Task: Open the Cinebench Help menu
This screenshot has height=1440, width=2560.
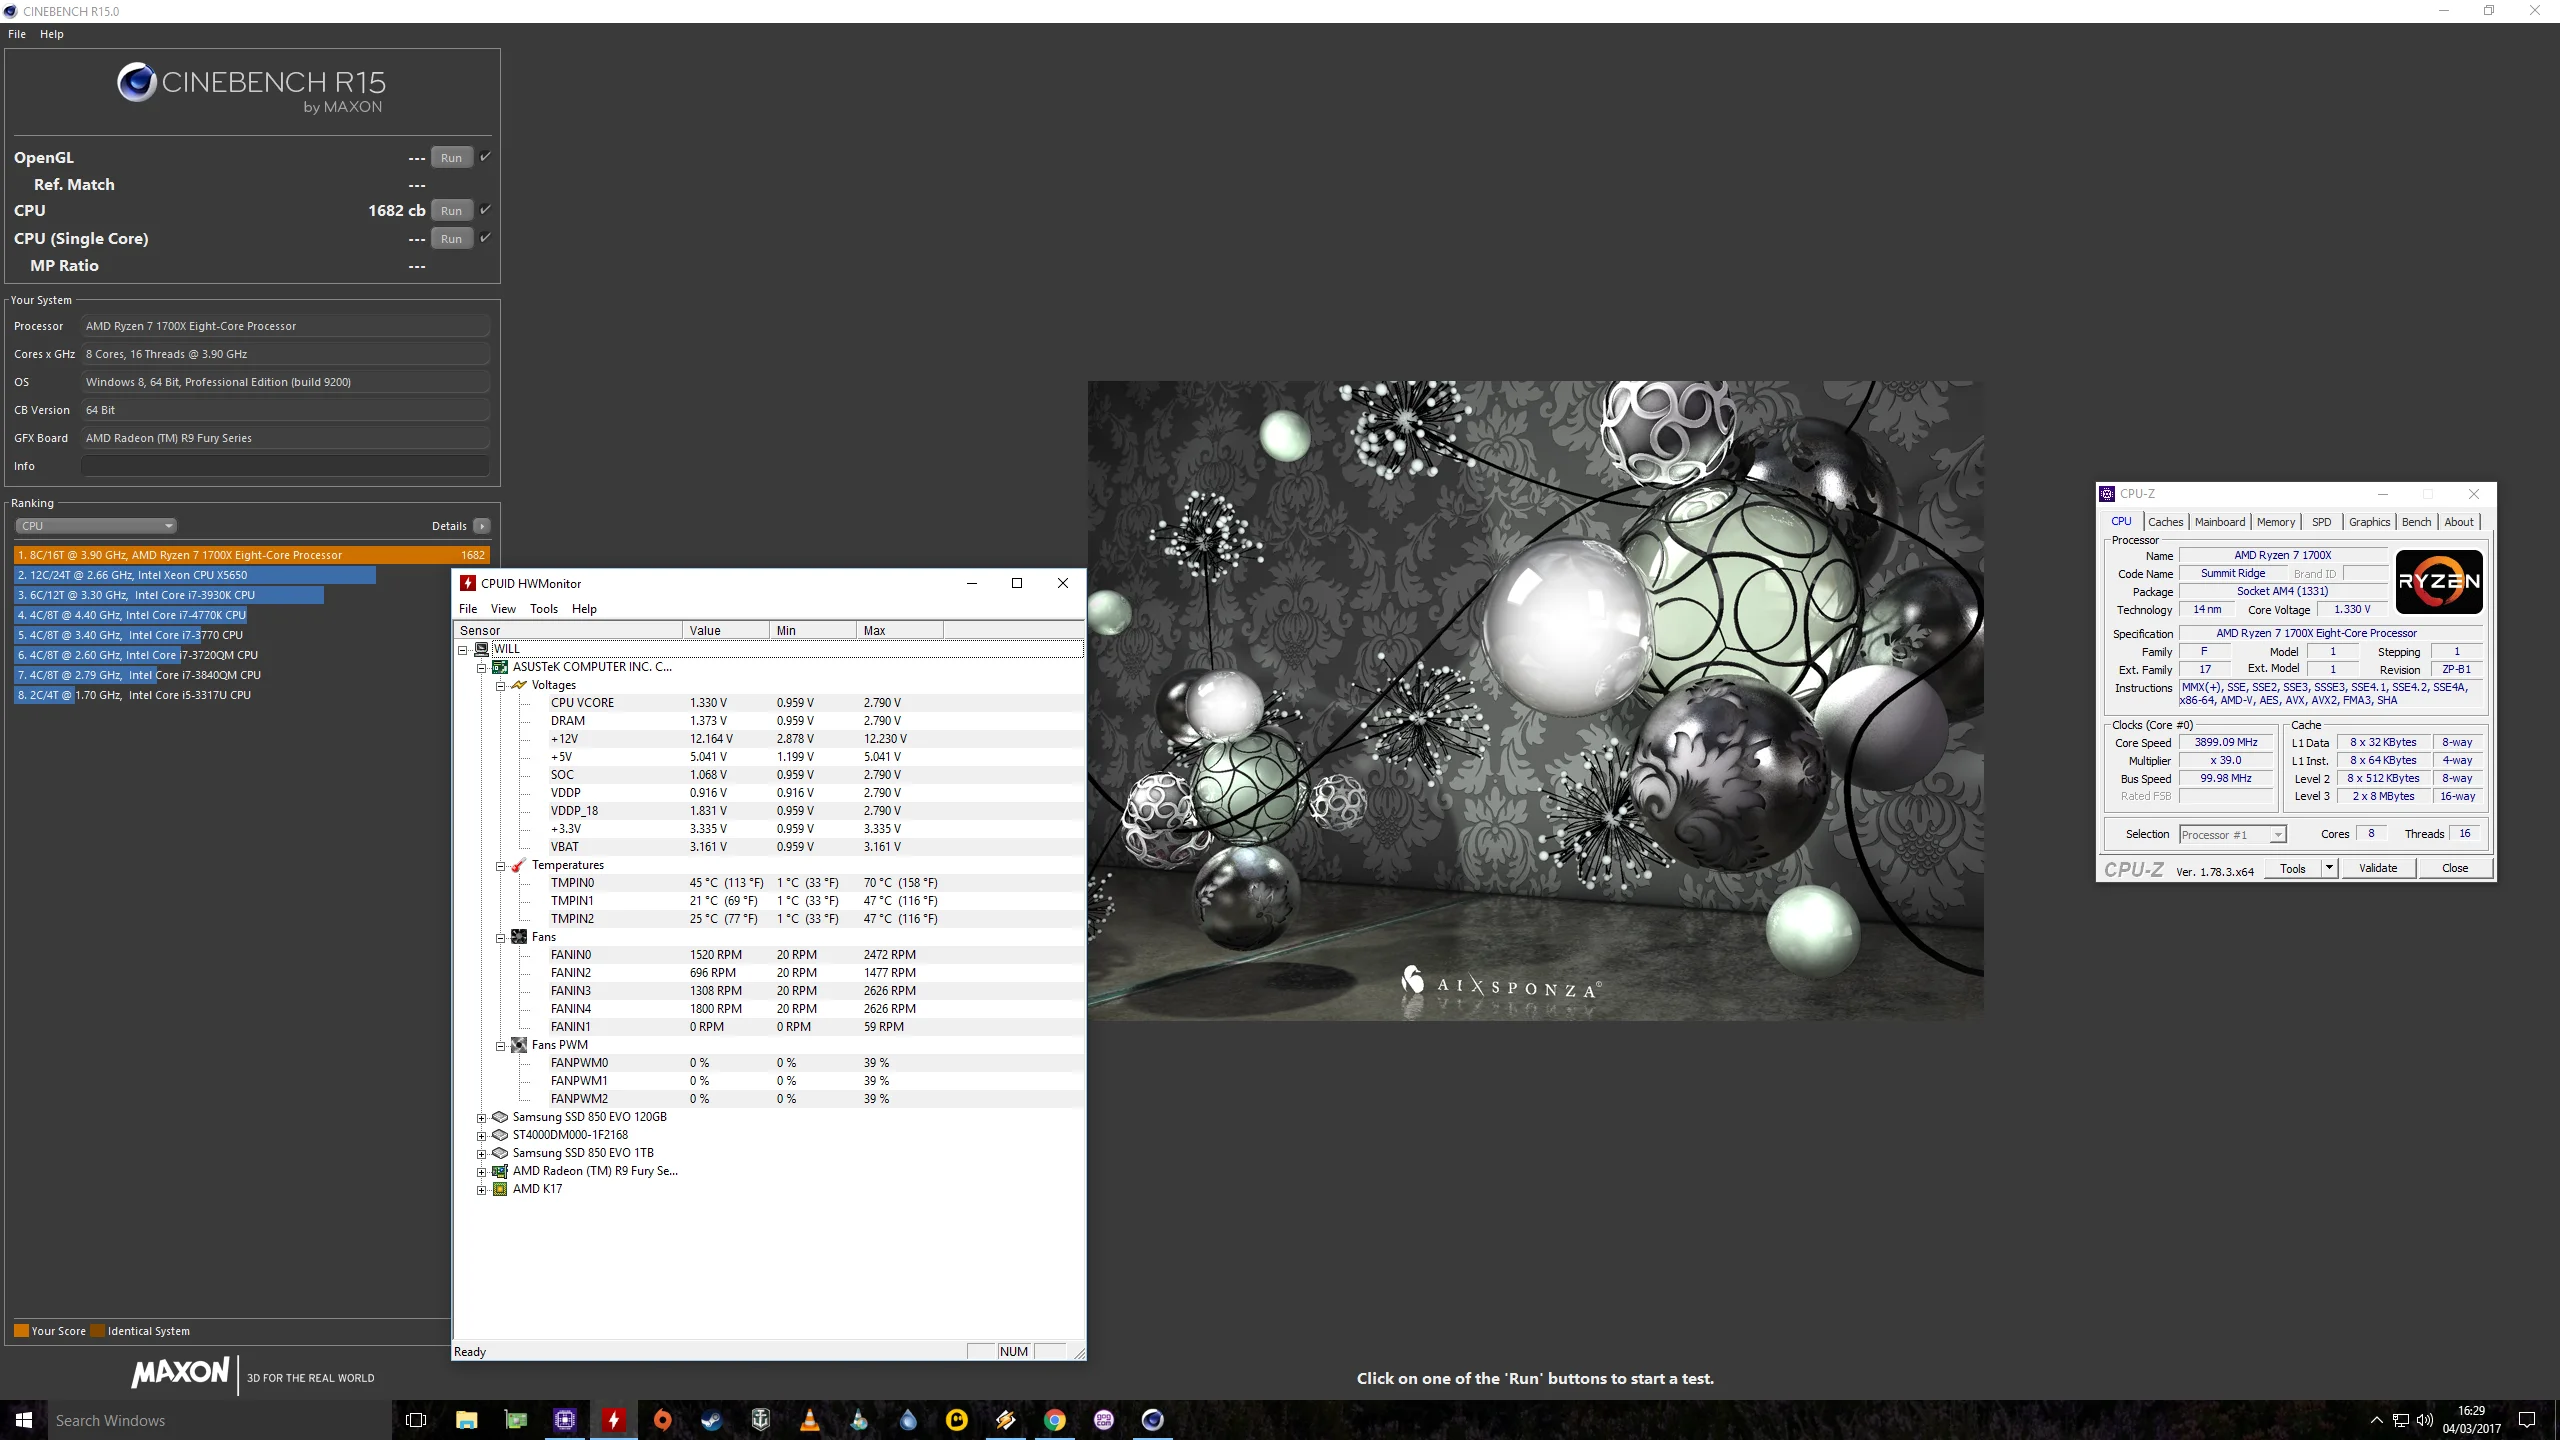Action: [52, 34]
